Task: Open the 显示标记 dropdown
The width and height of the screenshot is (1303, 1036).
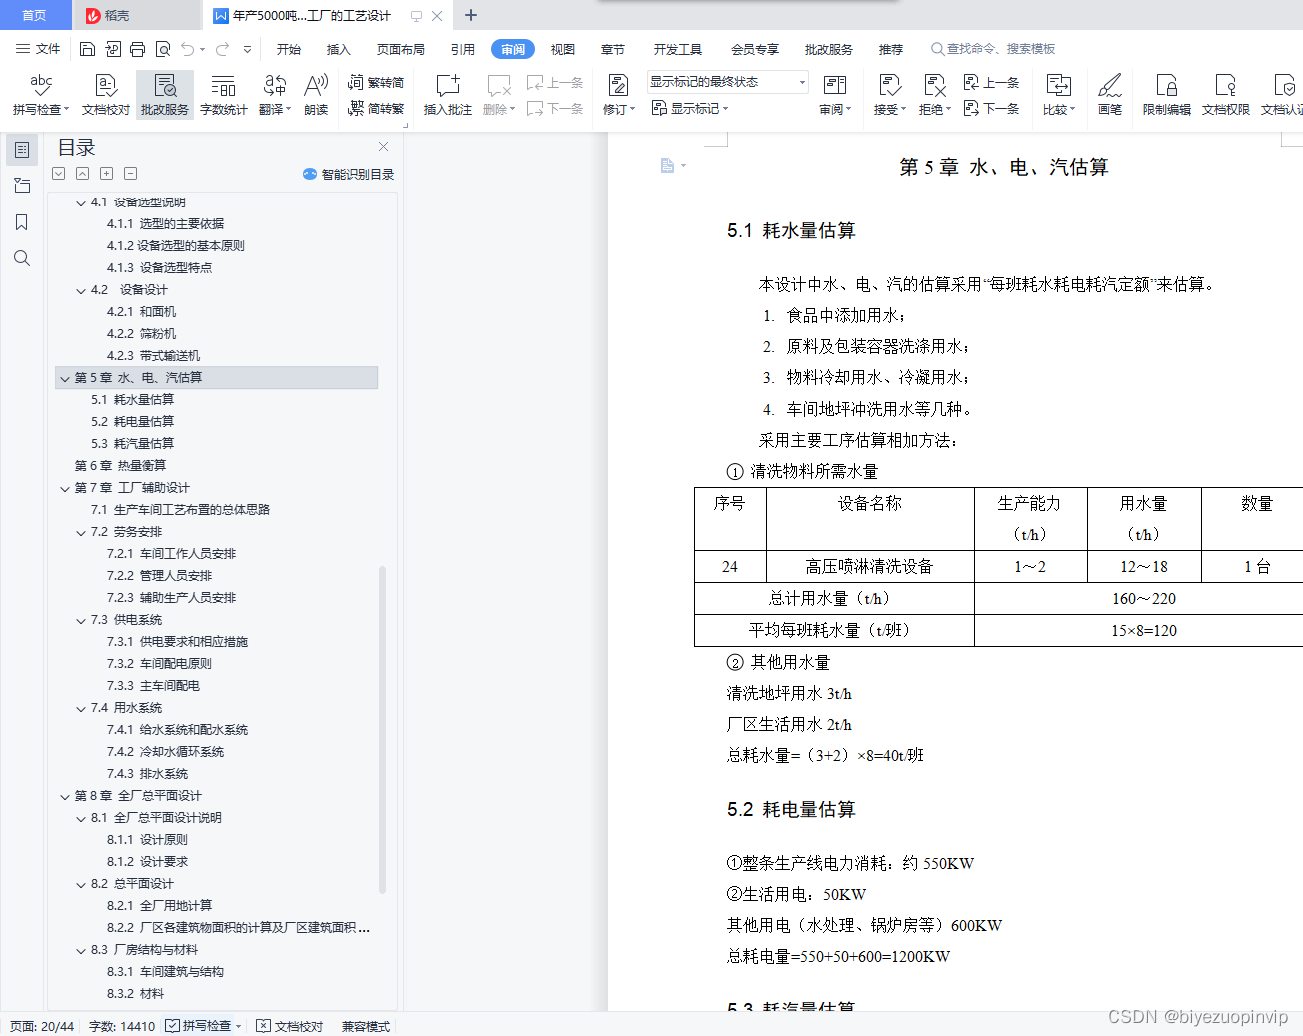Action: [x=690, y=108]
